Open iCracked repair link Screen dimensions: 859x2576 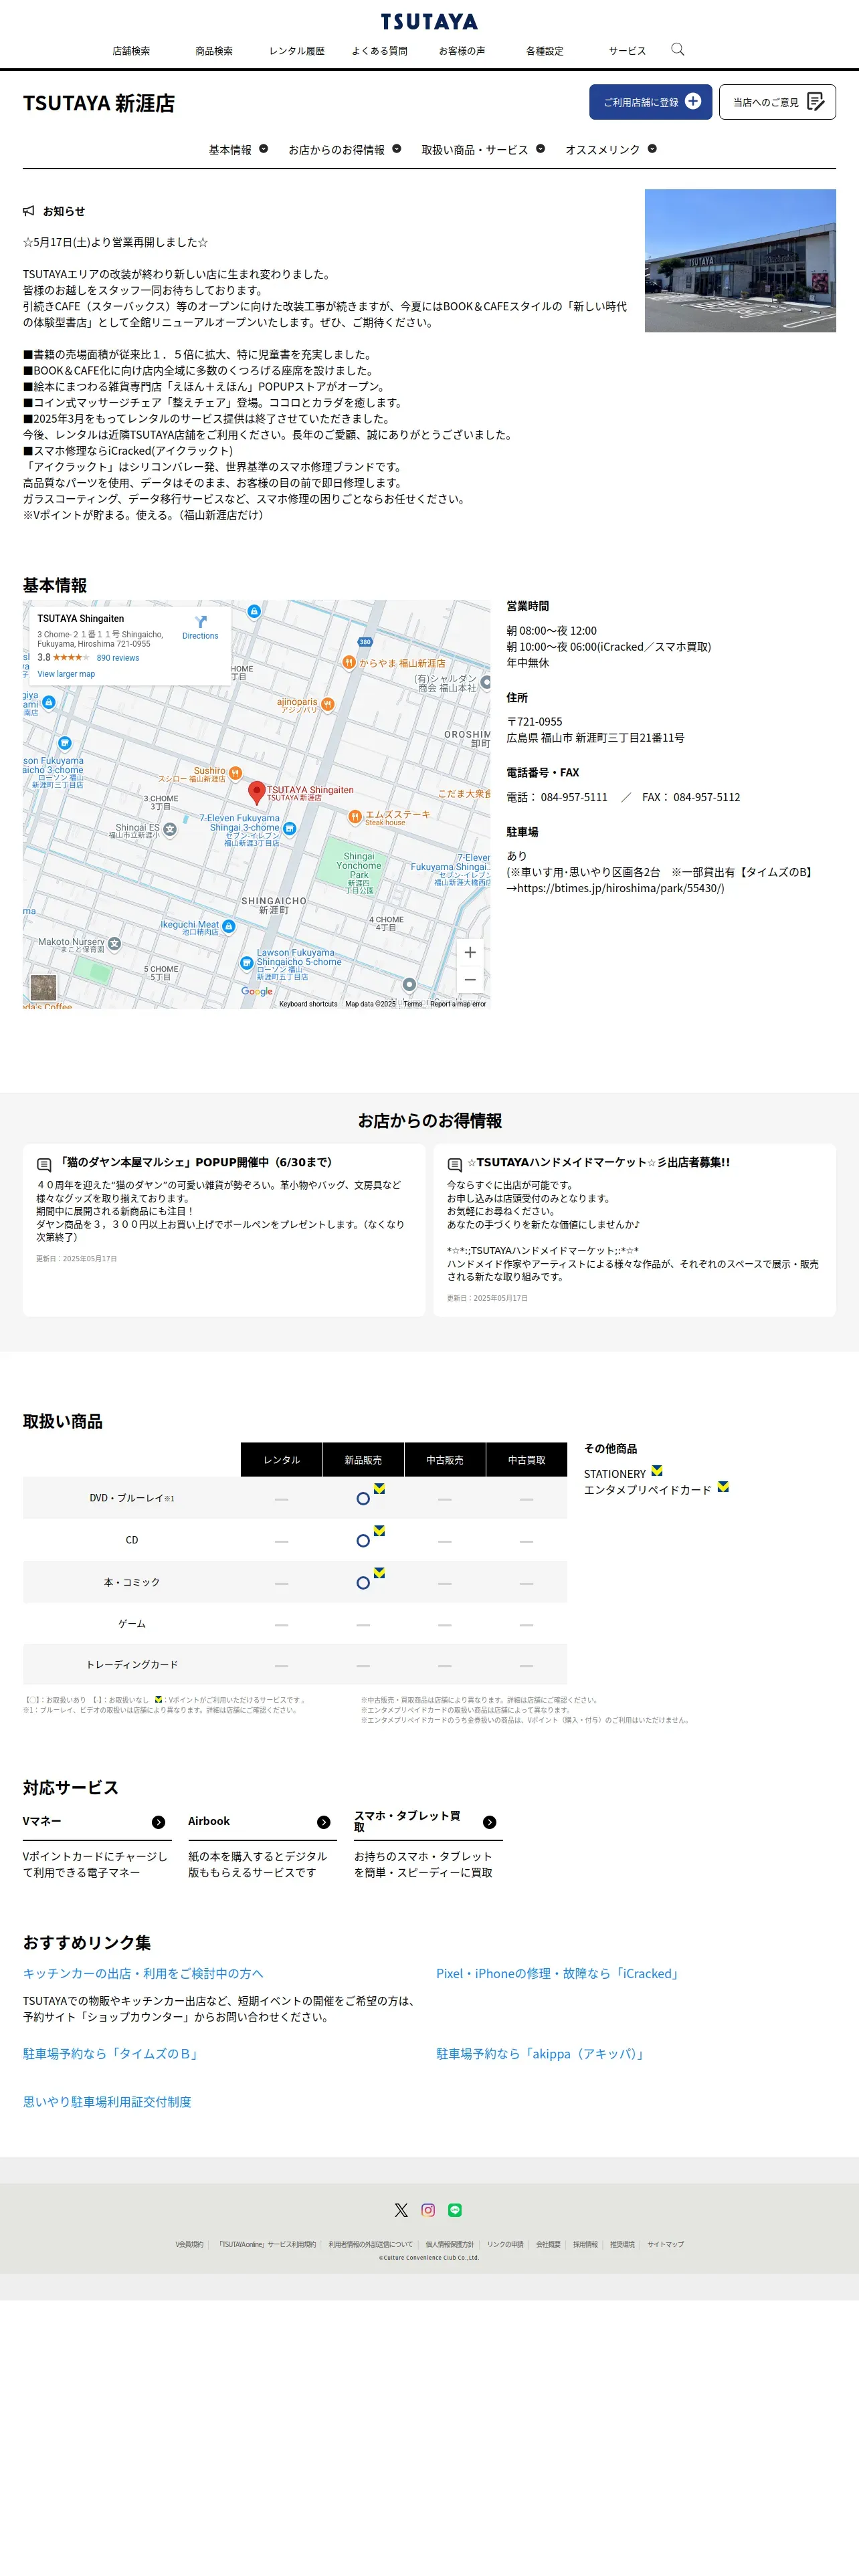pos(559,1973)
